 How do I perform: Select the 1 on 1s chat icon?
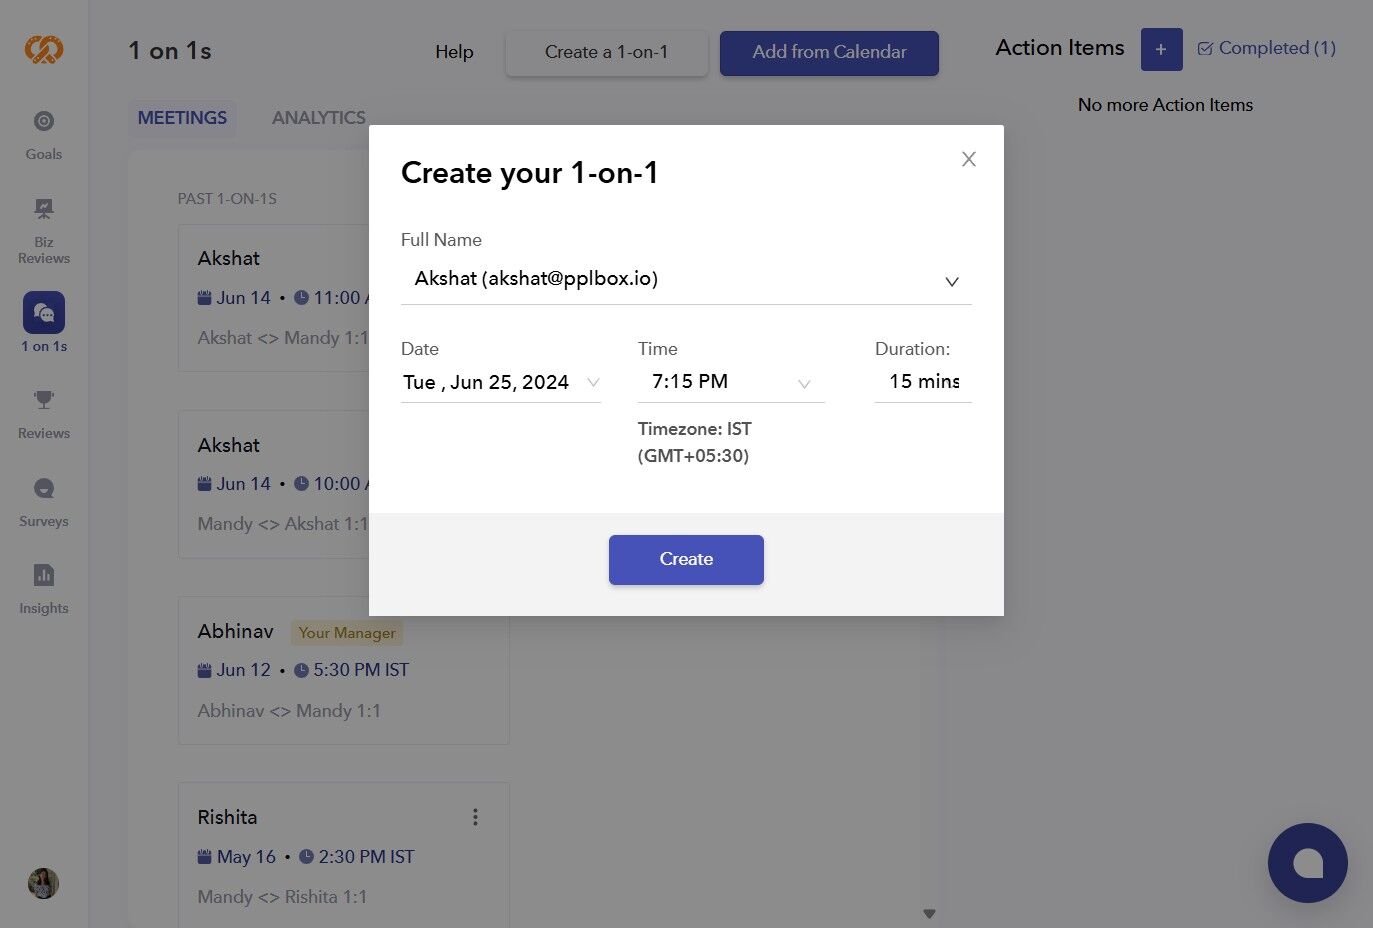44,313
